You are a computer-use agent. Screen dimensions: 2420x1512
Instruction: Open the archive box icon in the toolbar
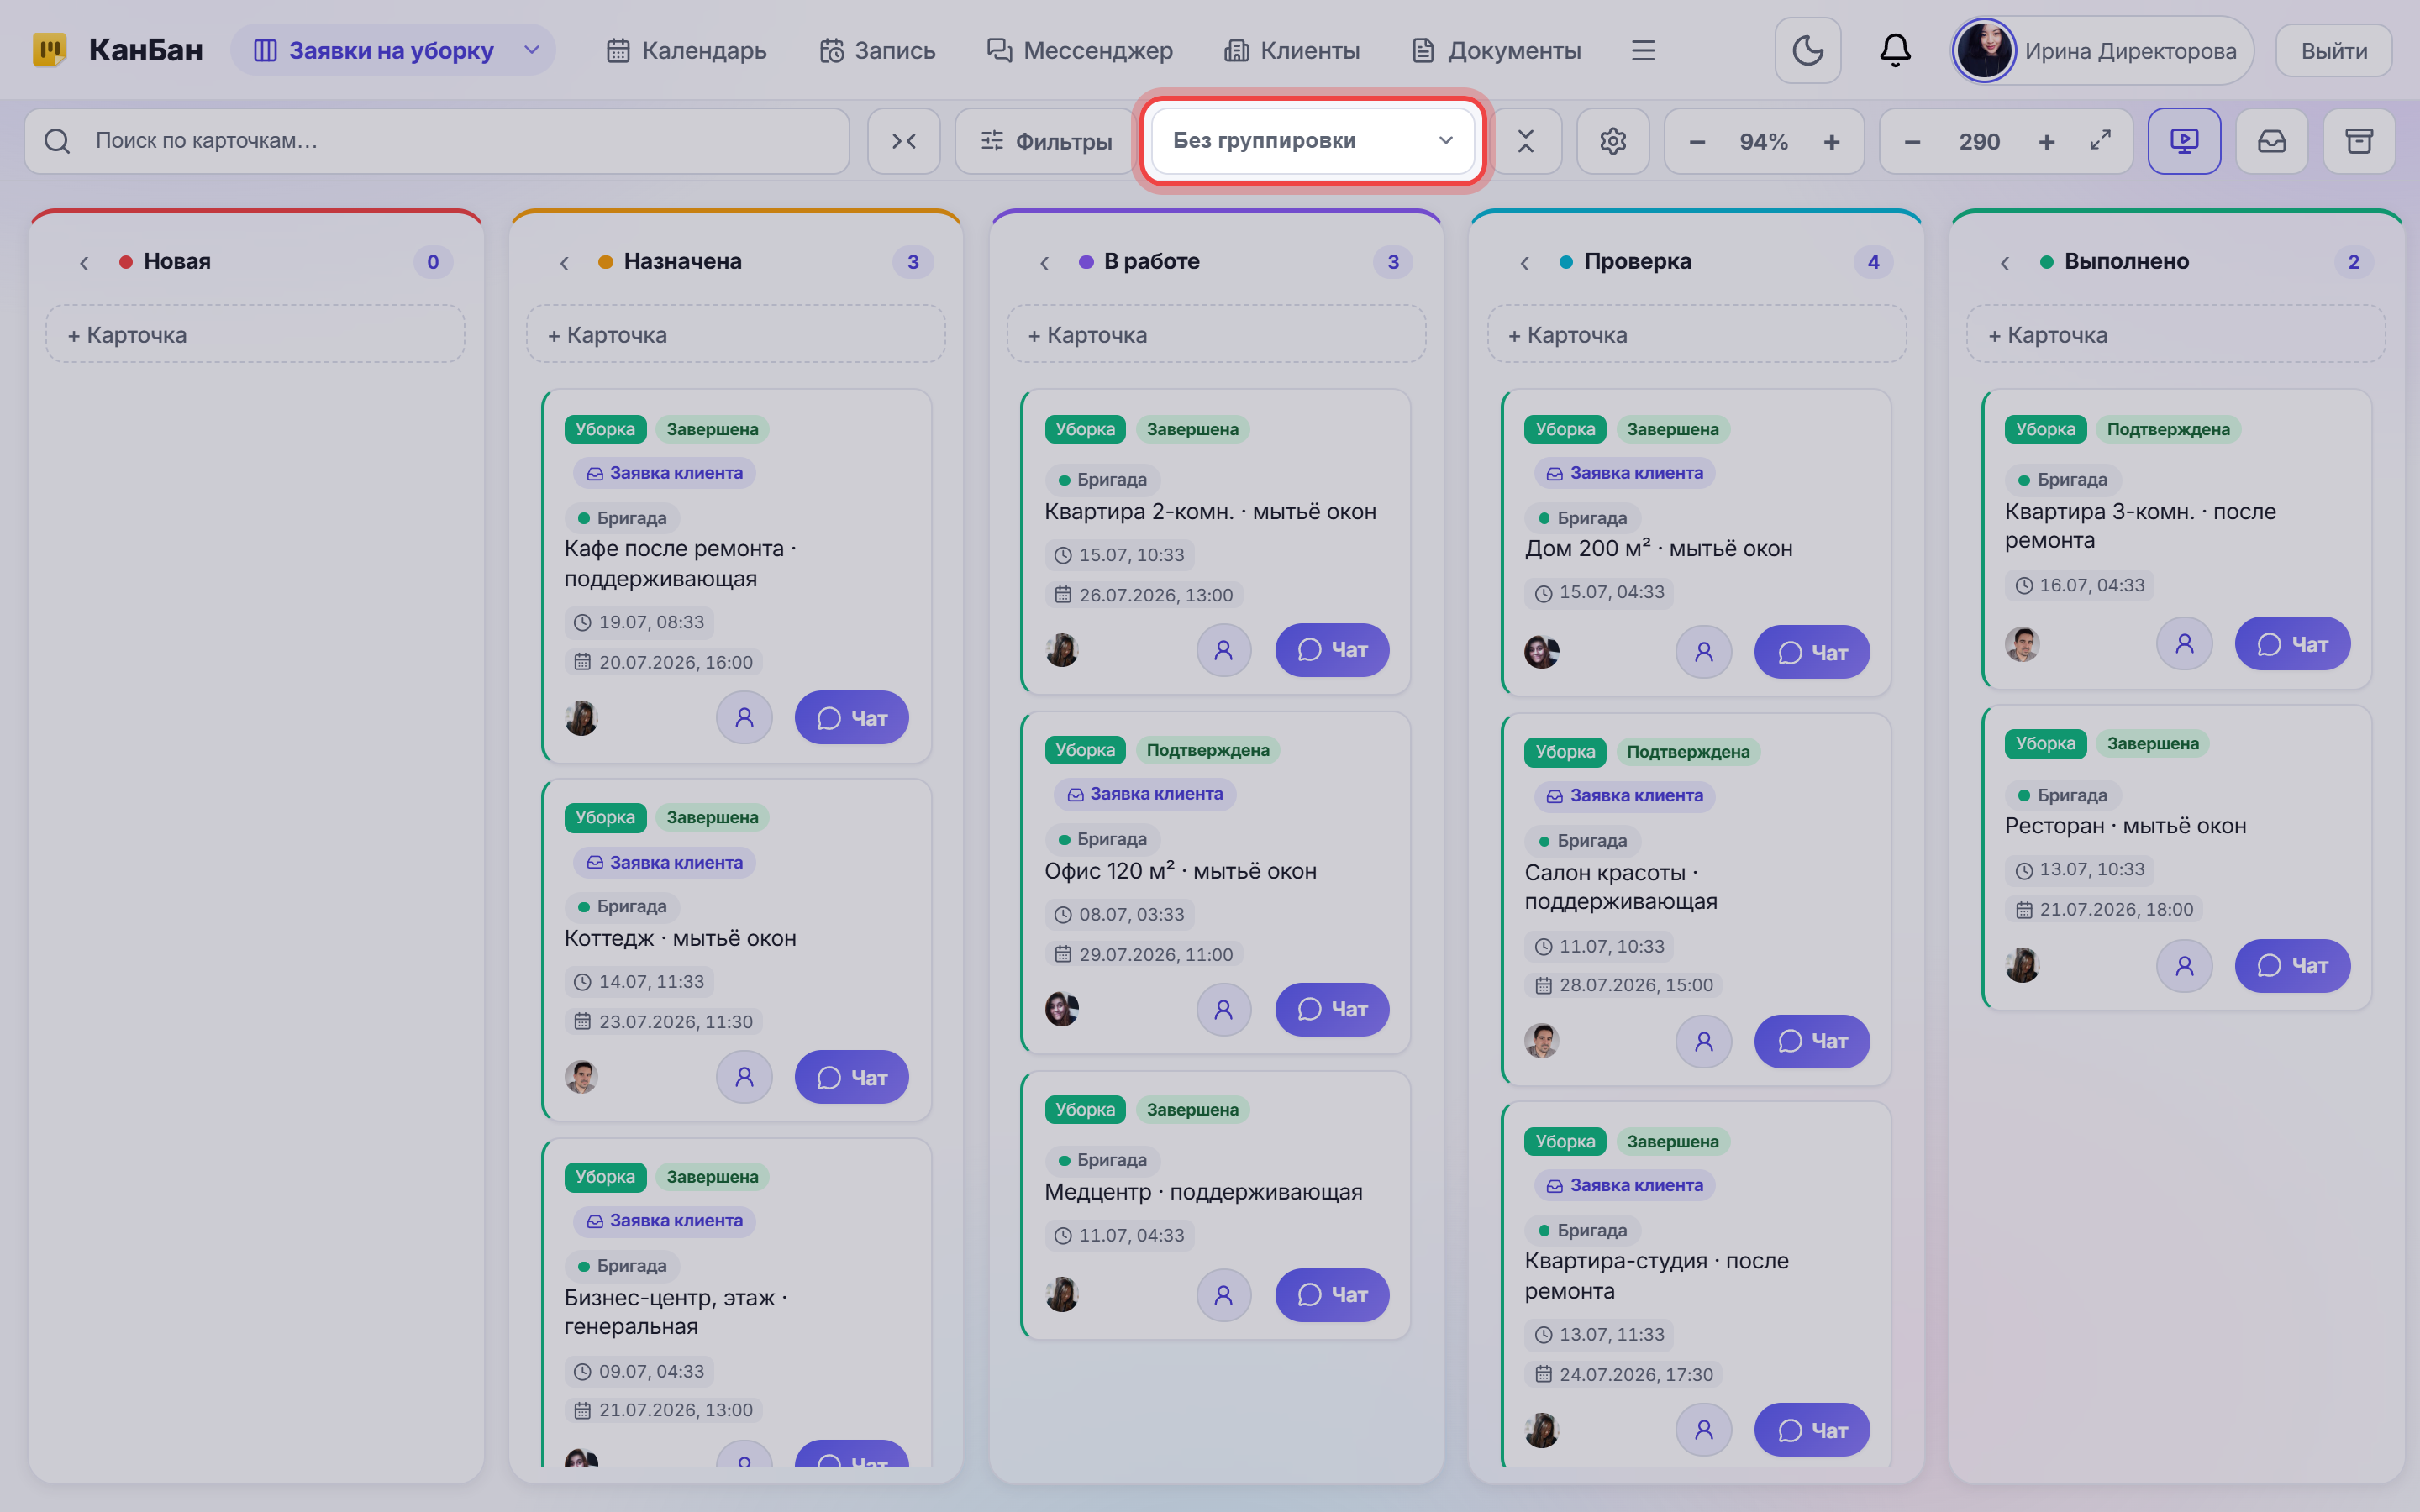coord(2359,141)
